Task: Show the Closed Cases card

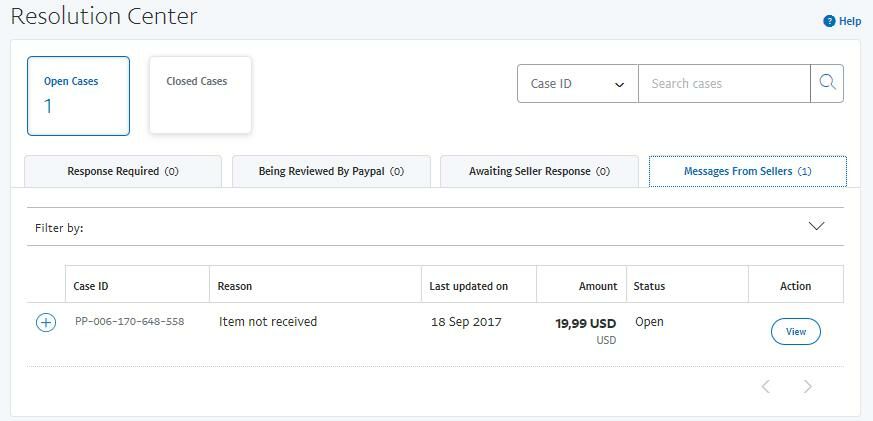Action: coord(200,95)
